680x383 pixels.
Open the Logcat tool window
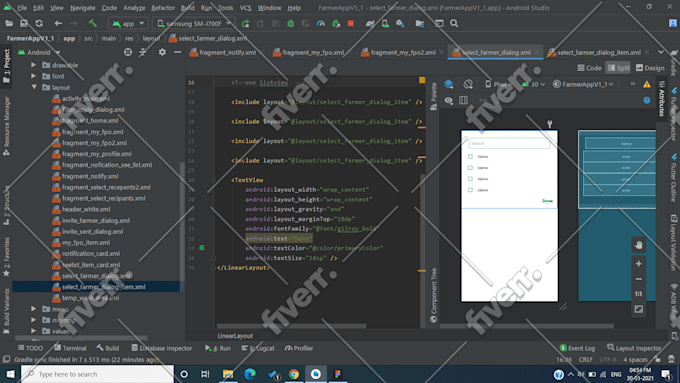coord(258,348)
